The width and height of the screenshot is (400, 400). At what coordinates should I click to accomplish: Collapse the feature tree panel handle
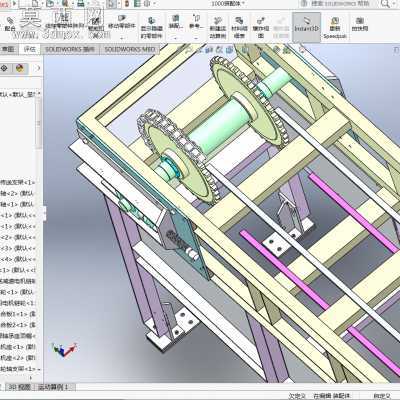click(44, 213)
